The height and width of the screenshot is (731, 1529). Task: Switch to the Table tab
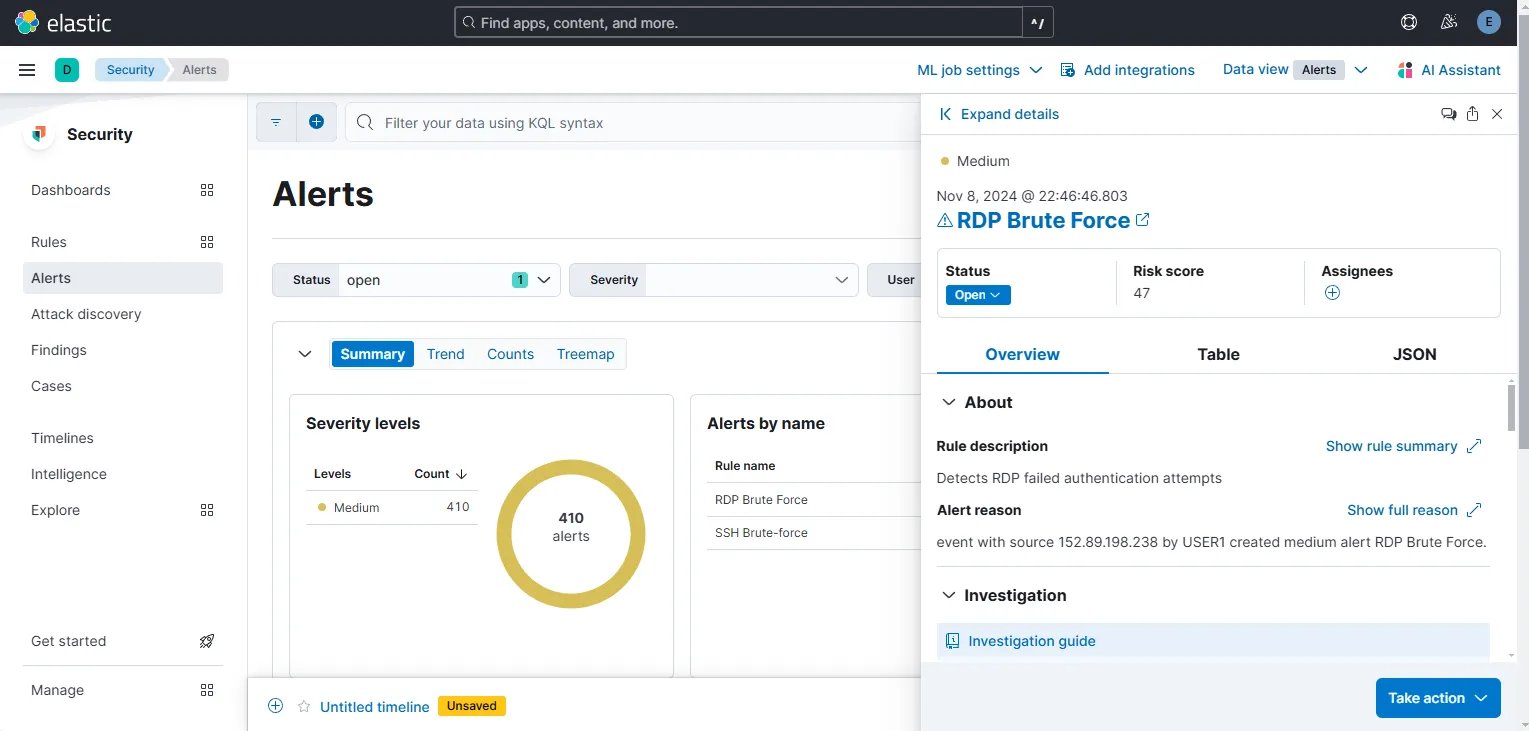[x=1218, y=354]
